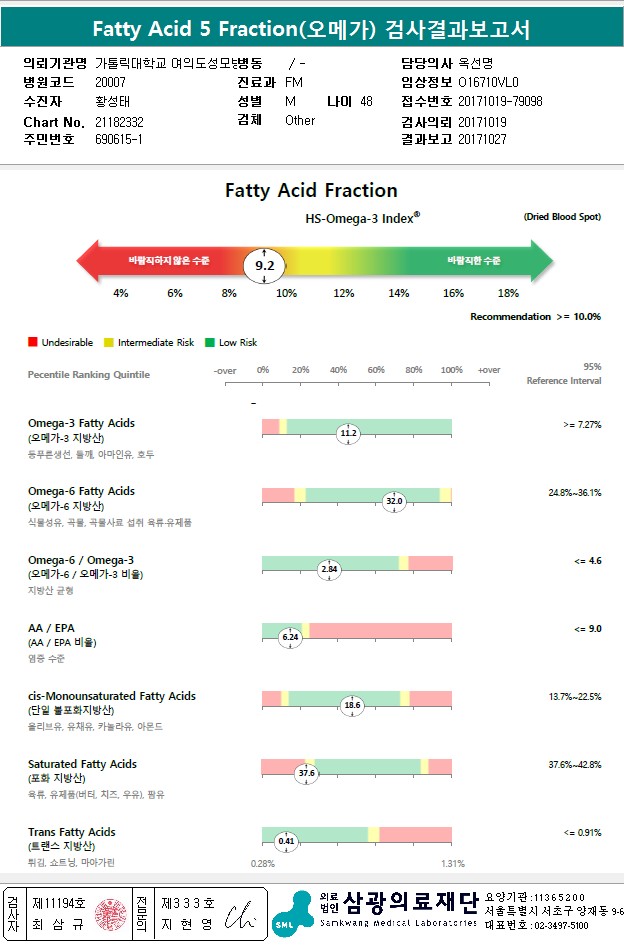Click the Chart No. value 21182332
Image resolution: width=624 pixels, height=952 pixels.
tap(119, 122)
